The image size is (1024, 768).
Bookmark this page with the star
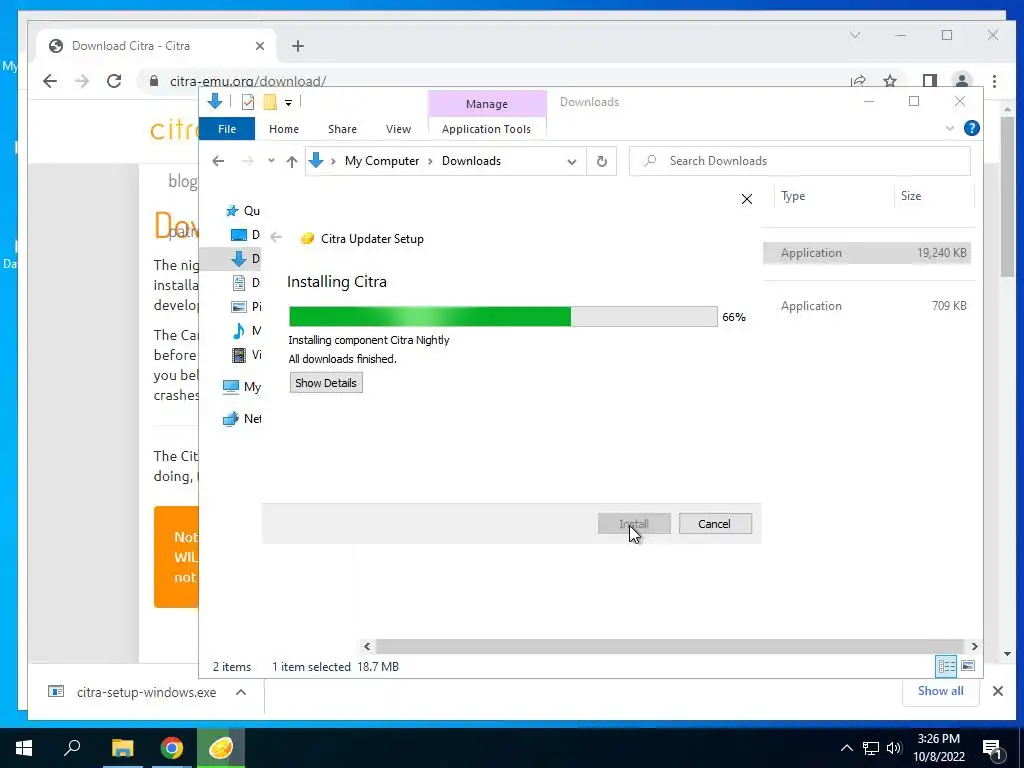click(889, 81)
